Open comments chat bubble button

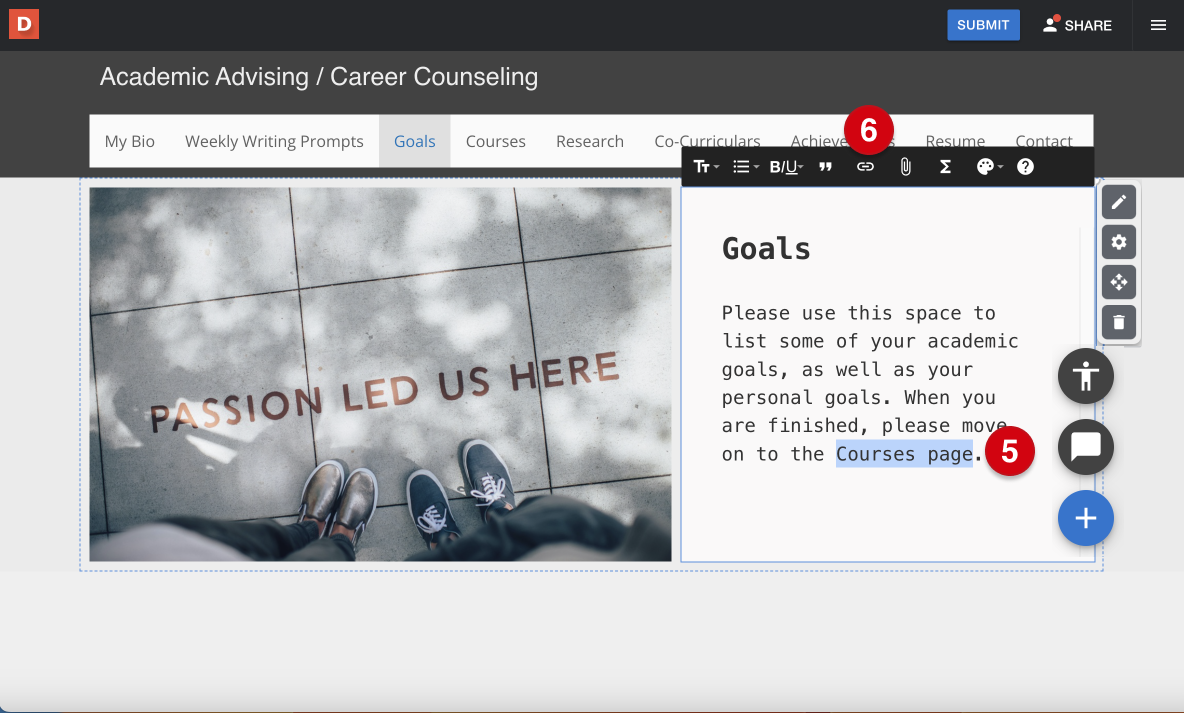coord(1085,447)
